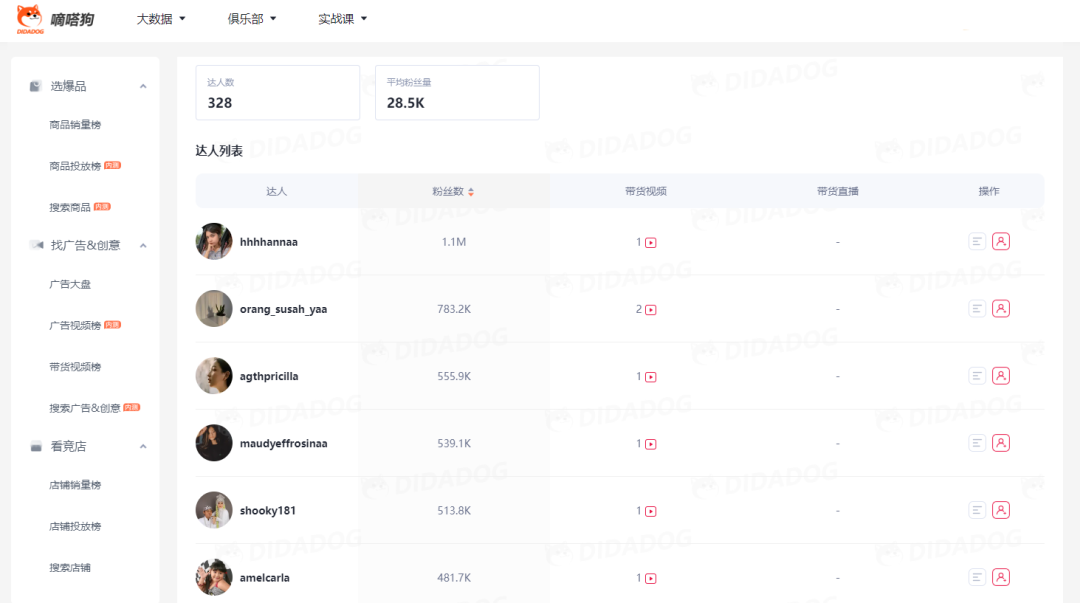Open 搜索广告&创意 page
Image resolution: width=1080 pixels, height=603 pixels.
pyautogui.click(x=85, y=408)
